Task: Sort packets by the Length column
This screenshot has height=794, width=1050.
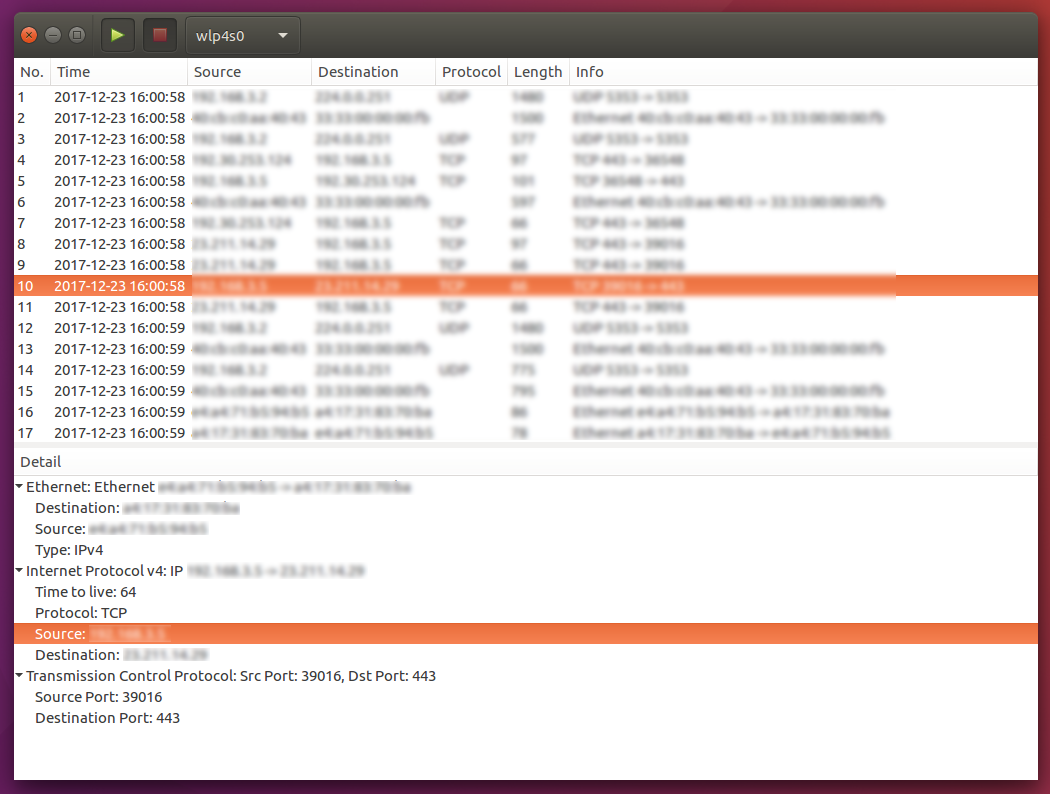Action: [538, 71]
